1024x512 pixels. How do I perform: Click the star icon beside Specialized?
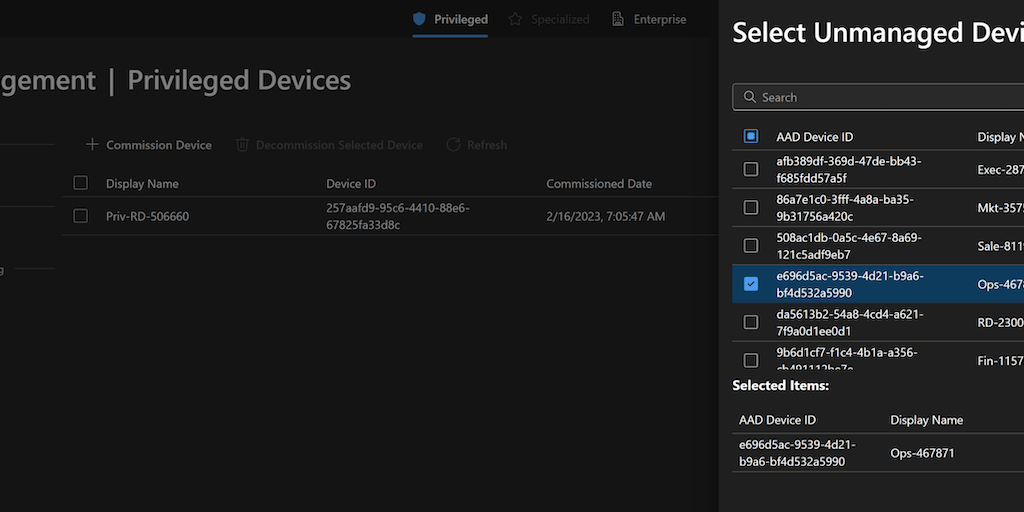516,19
